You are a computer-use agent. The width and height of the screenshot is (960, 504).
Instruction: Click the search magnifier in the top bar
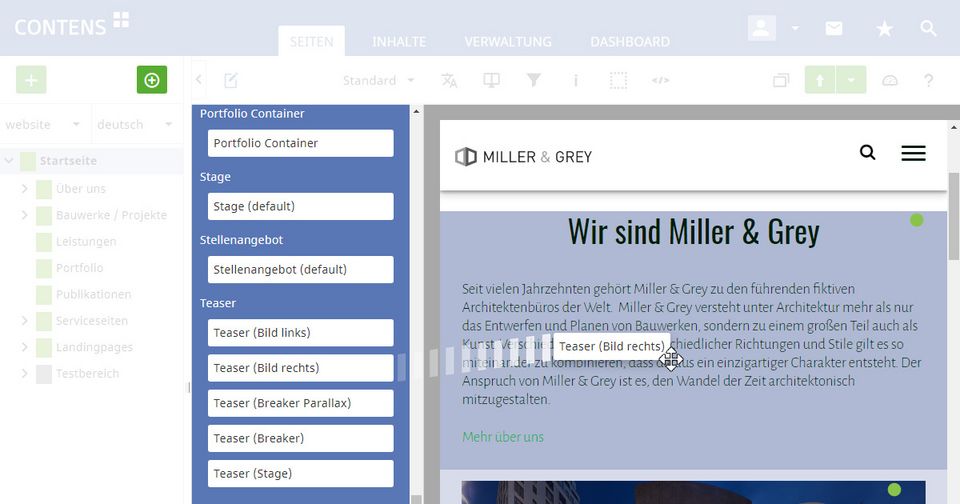point(928,29)
